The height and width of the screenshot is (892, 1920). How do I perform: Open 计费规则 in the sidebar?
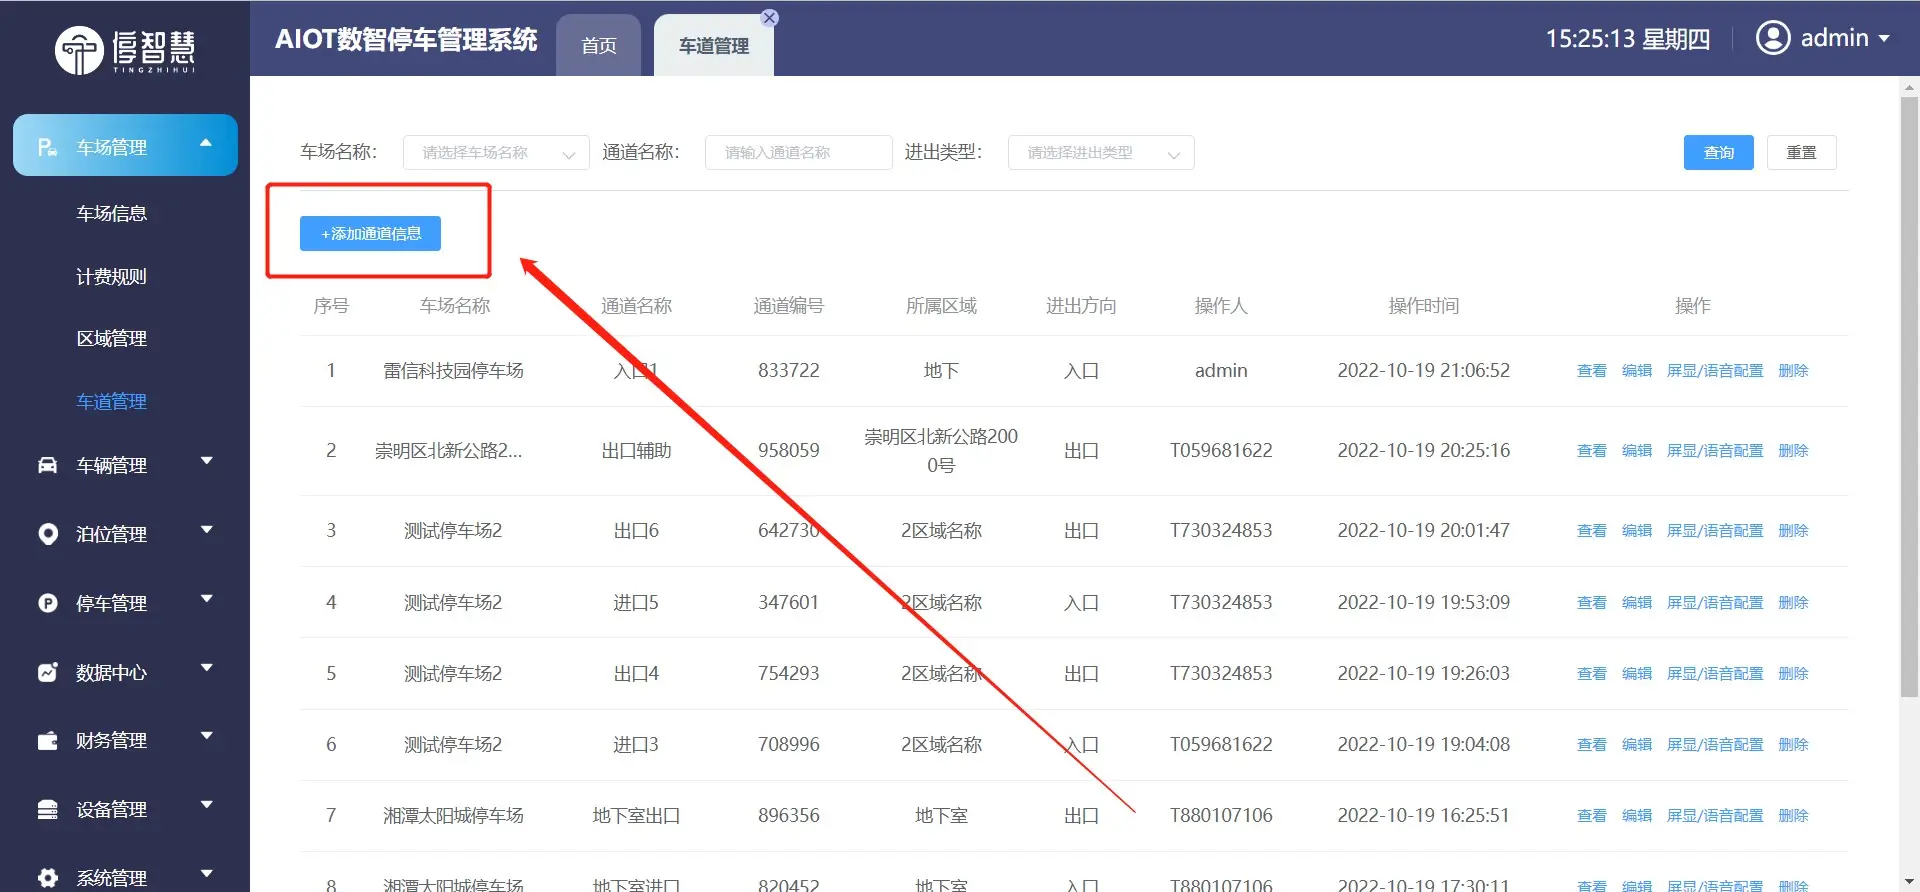111,276
